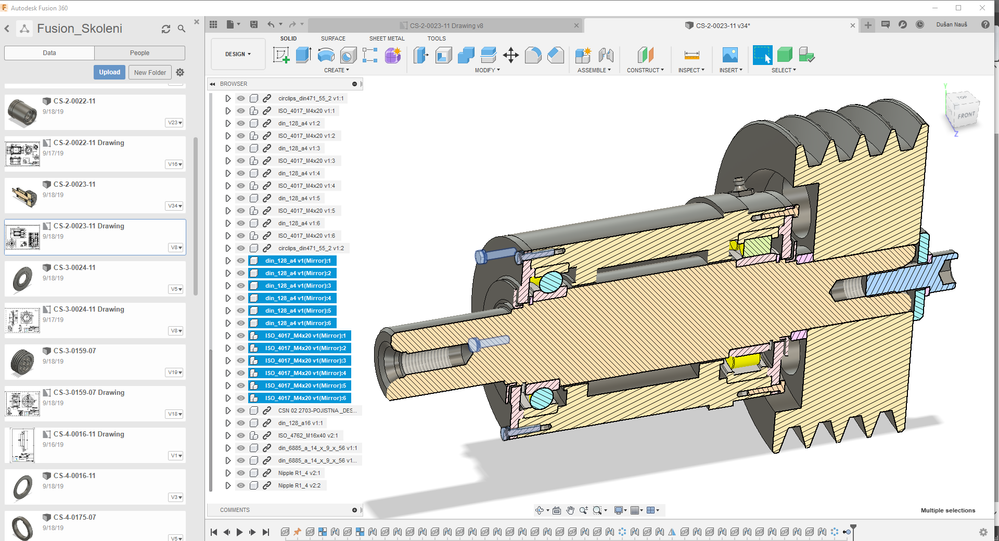
Task: Refresh the Fusion_Skoleni data panel
Action: (x=166, y=29)
